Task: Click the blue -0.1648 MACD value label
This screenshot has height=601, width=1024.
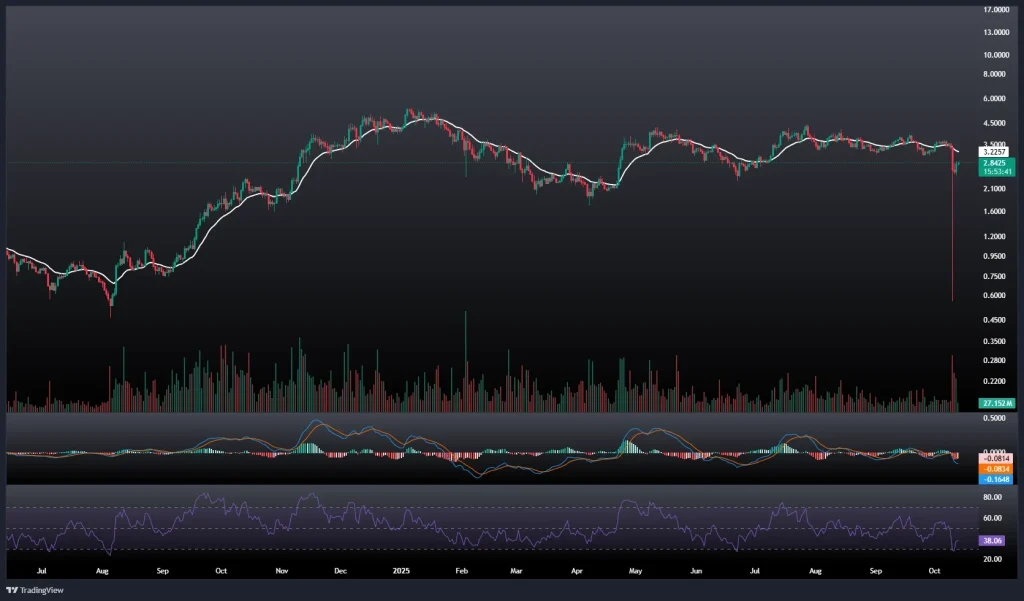Action: (x=996, y=478)
